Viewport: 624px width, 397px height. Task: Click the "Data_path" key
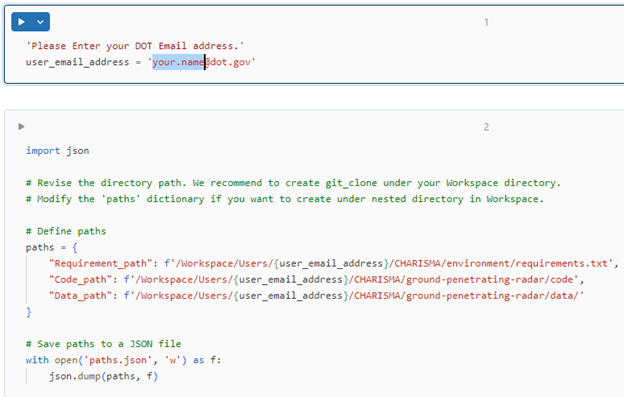pyautogui.click(x=80, y=296)
